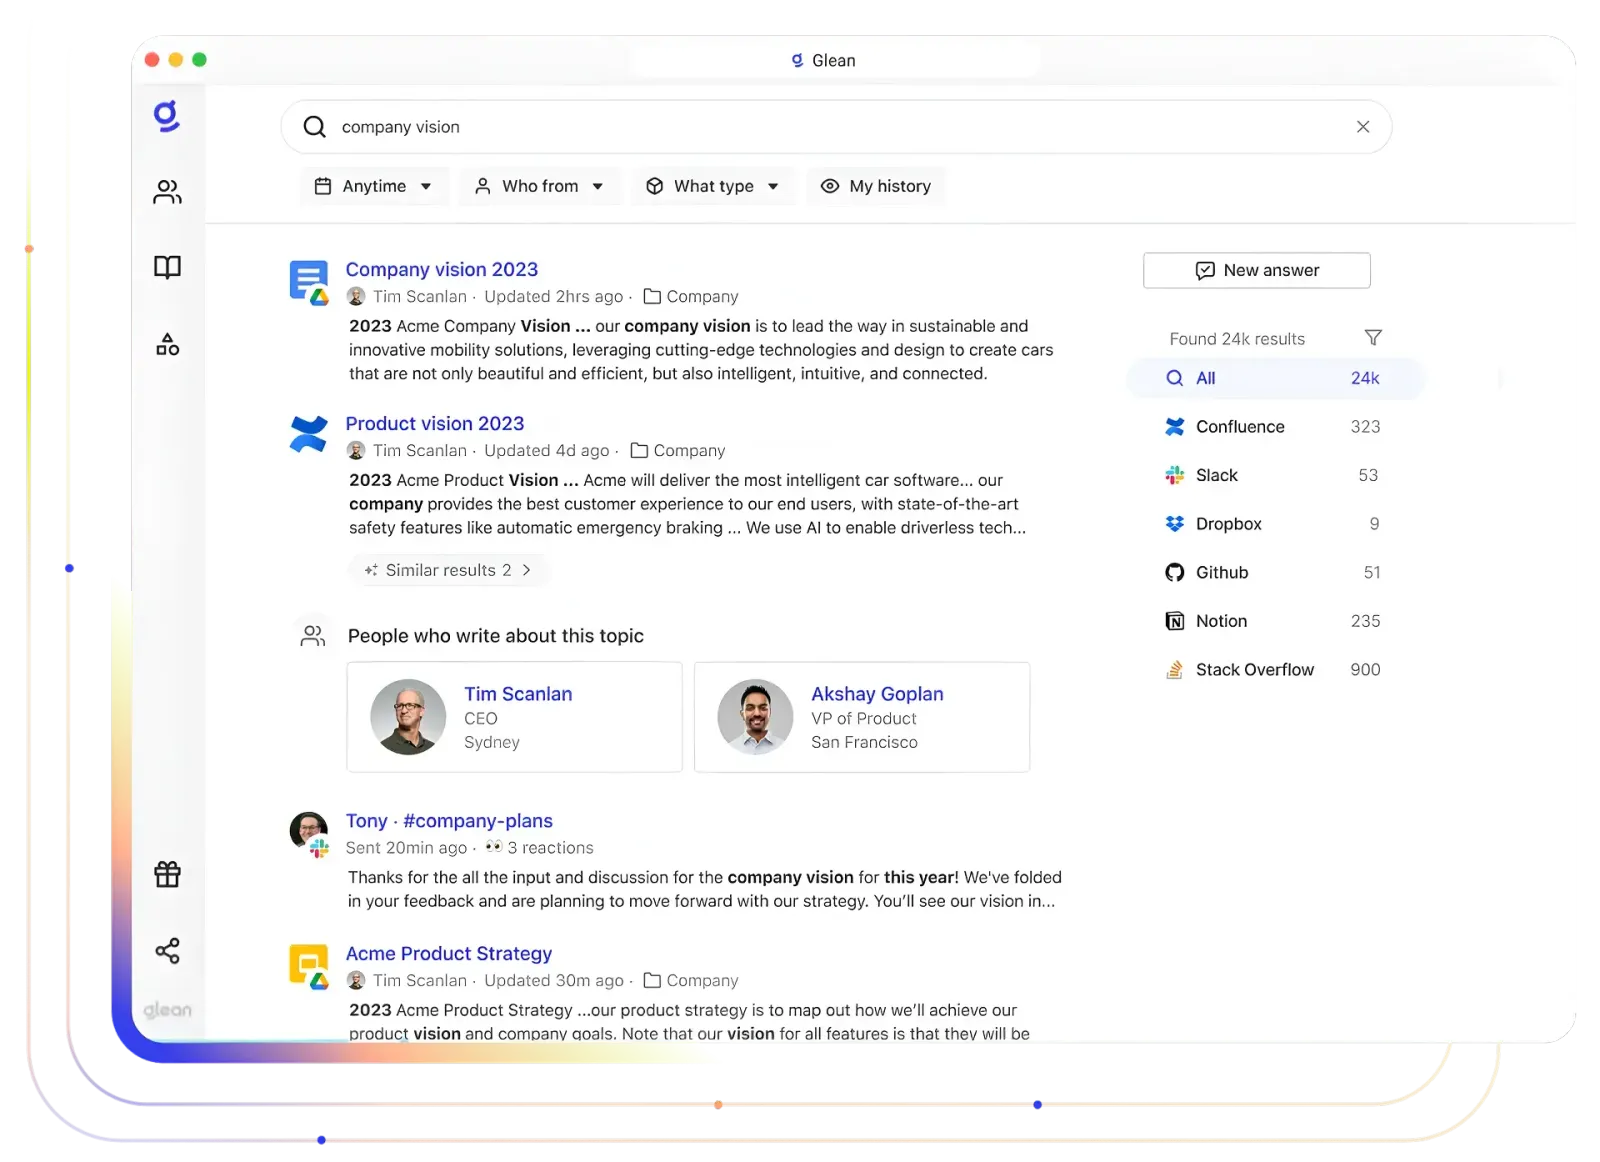Click the Github logo in results filter
This screenshot has height=1162, width=1600.
1174,573
